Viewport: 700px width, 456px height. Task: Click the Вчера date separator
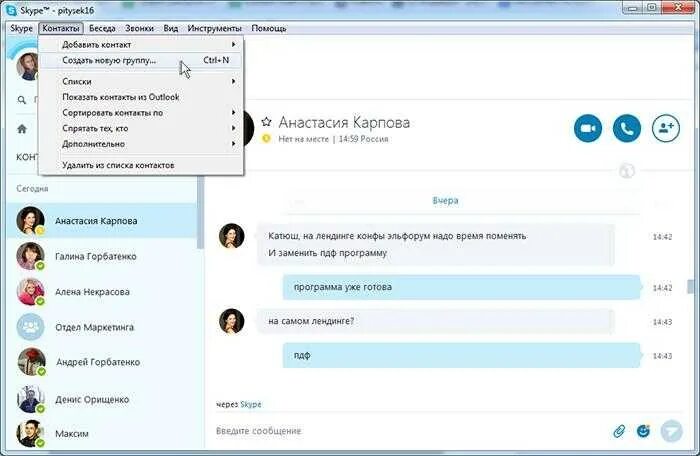click(445, 201)
